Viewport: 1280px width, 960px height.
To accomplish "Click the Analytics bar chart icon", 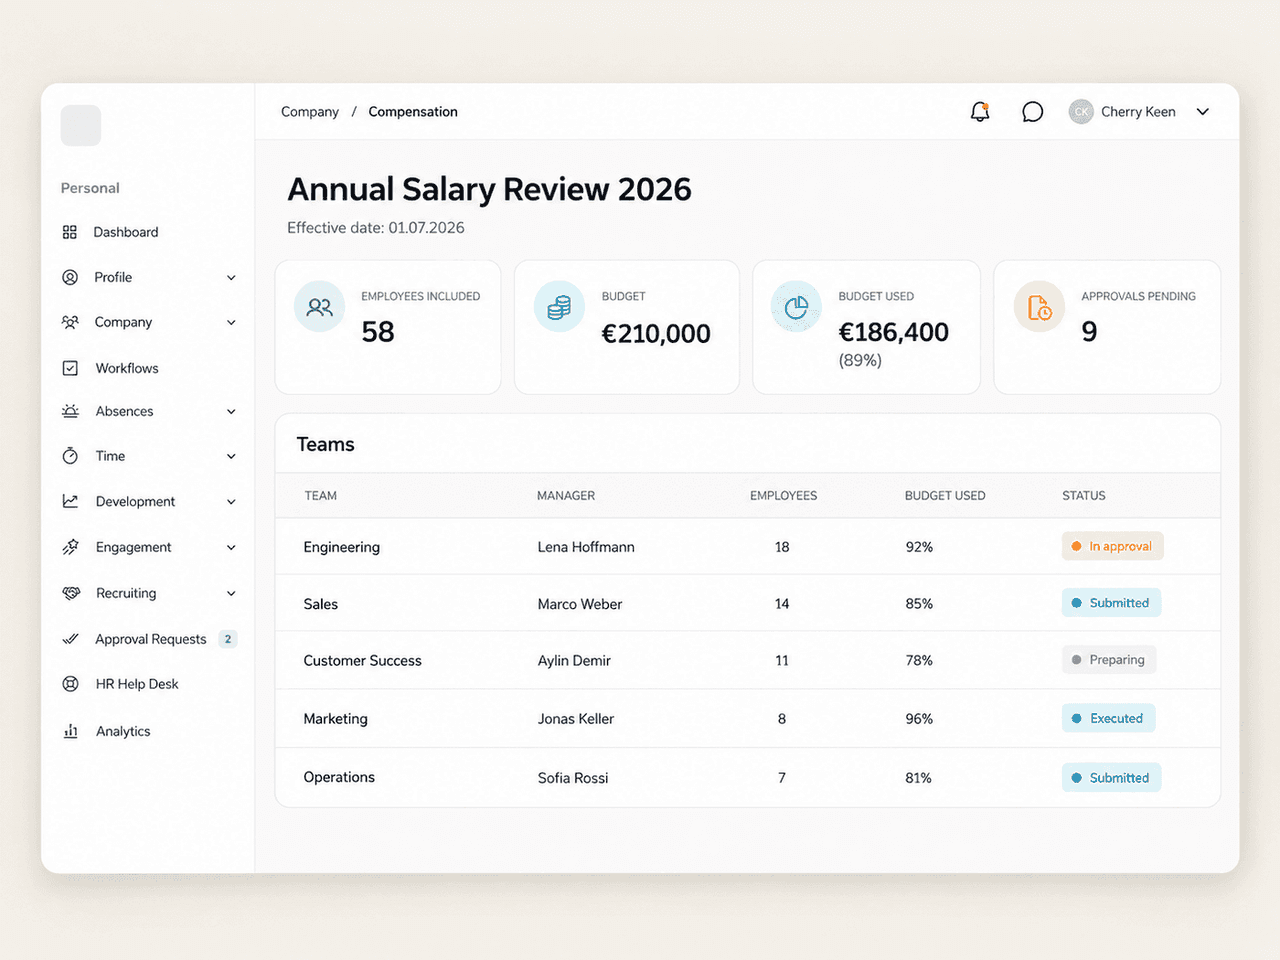I will click(71, 731).
